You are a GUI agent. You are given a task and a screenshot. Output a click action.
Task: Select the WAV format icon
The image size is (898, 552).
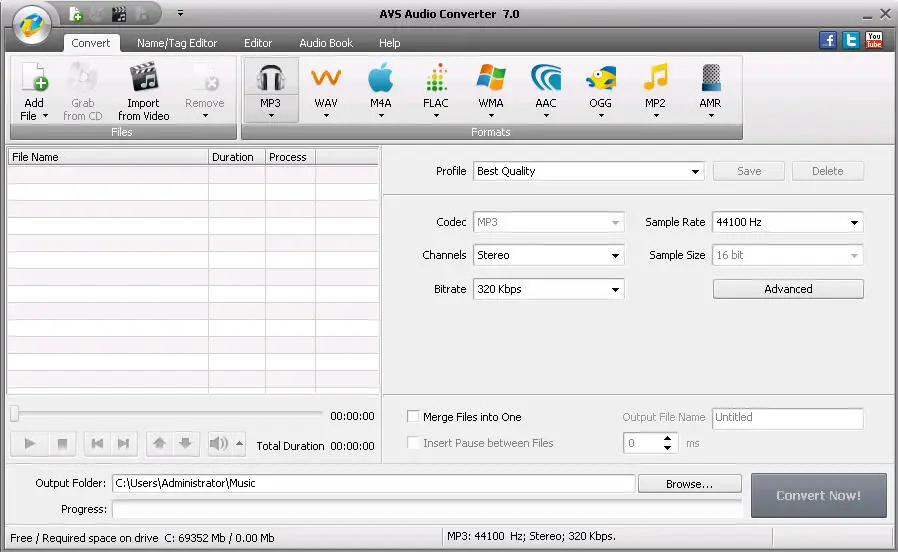pos(326,77)
